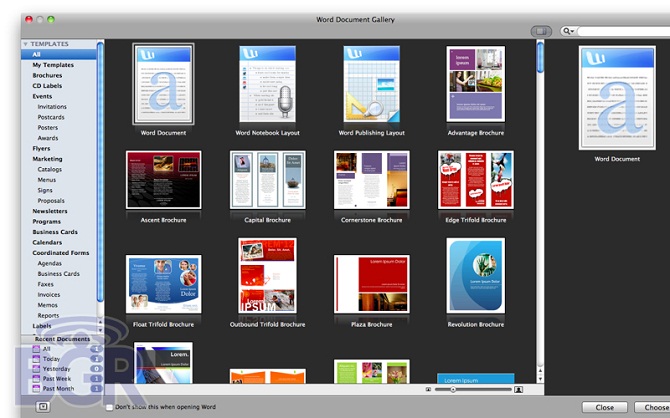
Task: Click in the search input field
Action: 623,31
